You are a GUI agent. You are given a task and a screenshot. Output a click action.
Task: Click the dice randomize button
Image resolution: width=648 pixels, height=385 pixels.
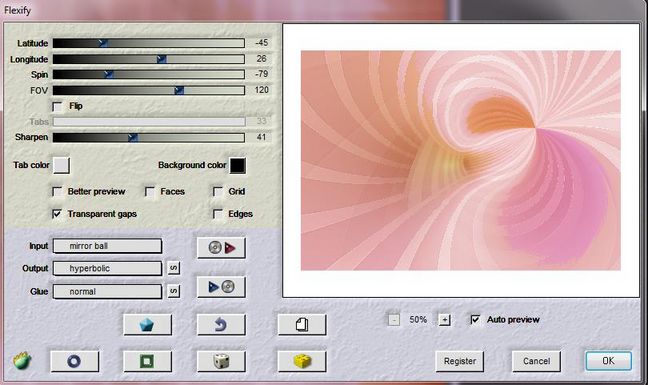click(x=221, y=361)
